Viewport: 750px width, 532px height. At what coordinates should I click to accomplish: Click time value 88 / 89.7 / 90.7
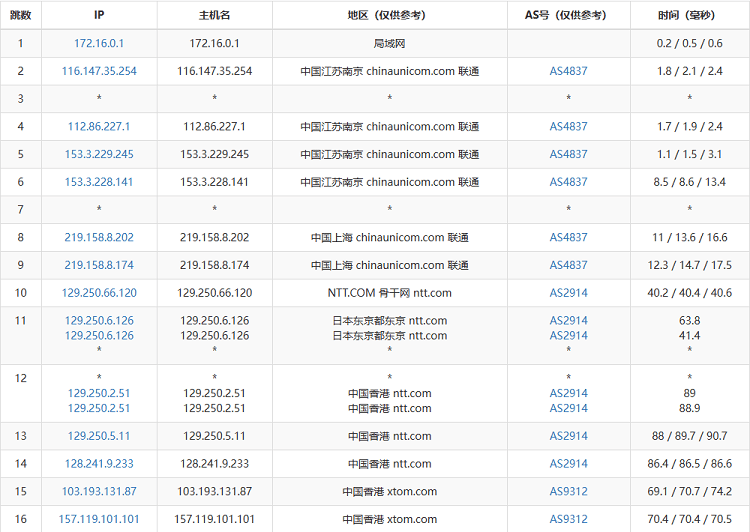689,436
